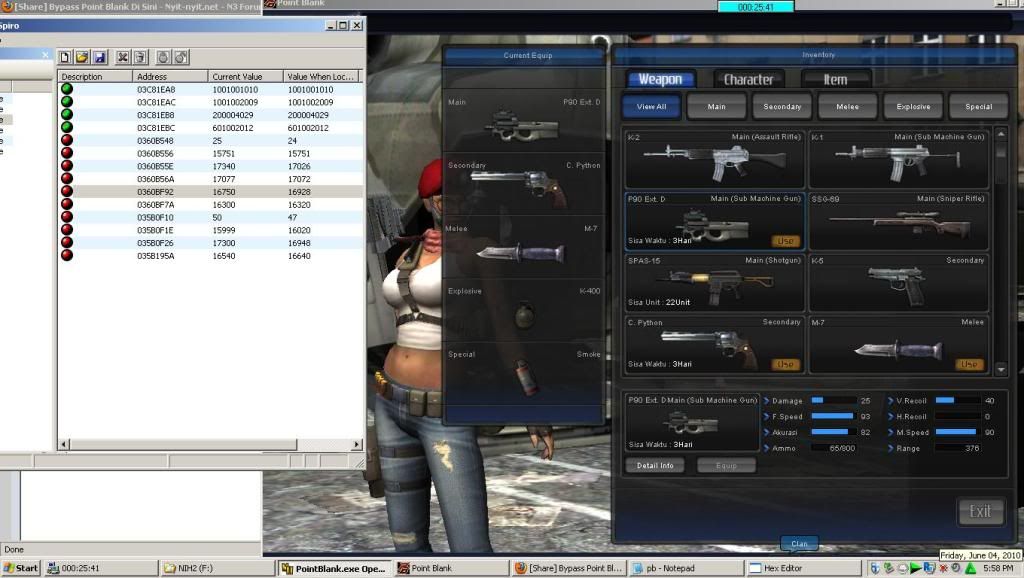This screenshot has width=1024, height=578.
Task: Switch to PointBlank.exe Ope... taskbar window
Action: point(335,568)
